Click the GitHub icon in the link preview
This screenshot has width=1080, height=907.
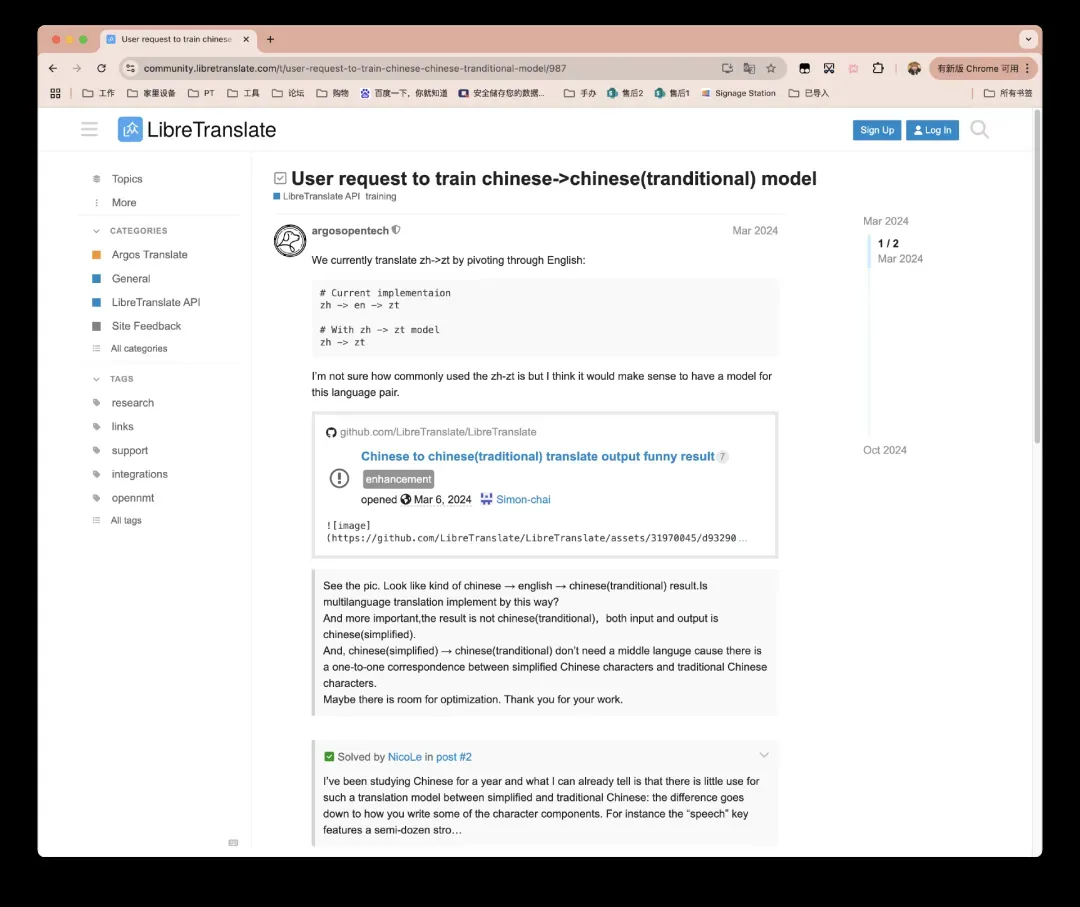[331, 432]
